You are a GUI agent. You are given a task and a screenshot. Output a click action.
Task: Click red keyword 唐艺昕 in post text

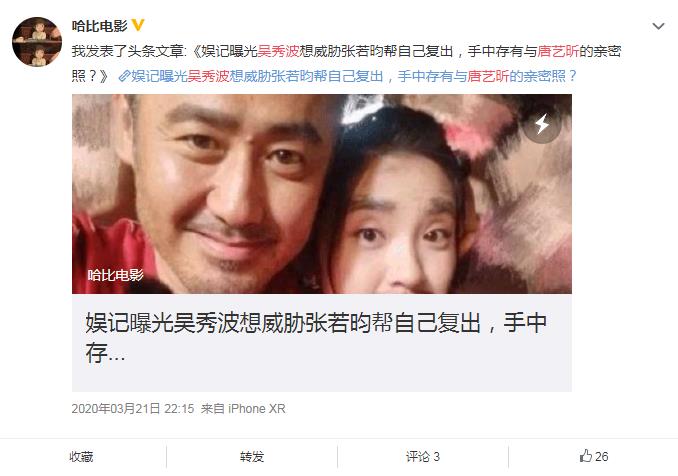coord(558,51)
